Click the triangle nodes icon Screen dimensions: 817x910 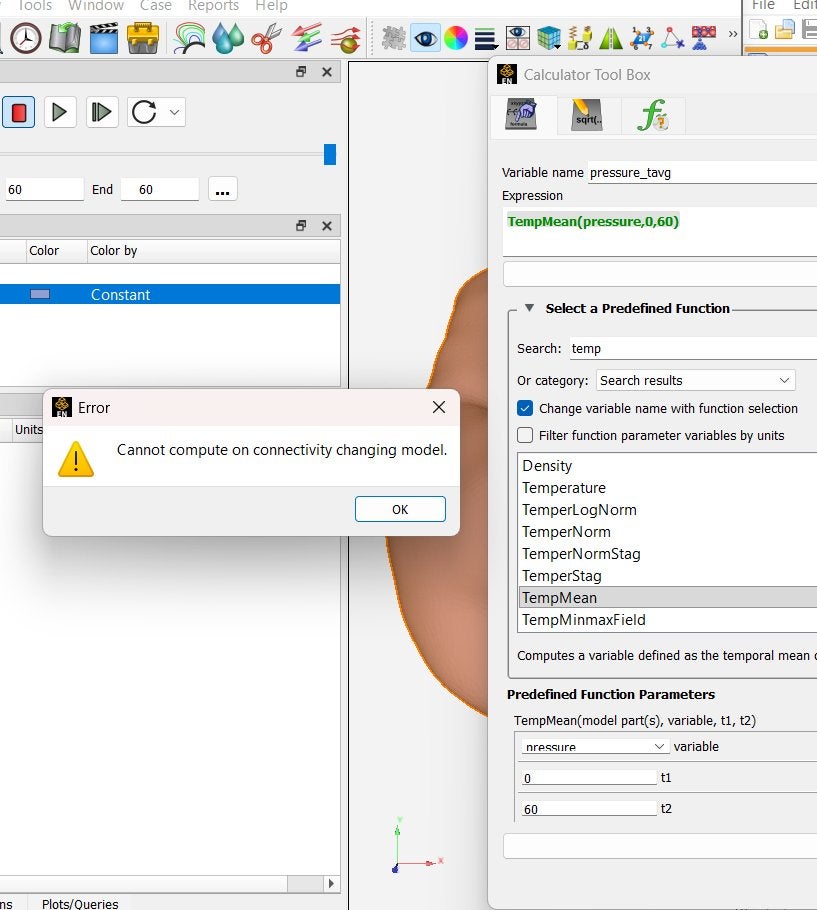click(673, 38)
